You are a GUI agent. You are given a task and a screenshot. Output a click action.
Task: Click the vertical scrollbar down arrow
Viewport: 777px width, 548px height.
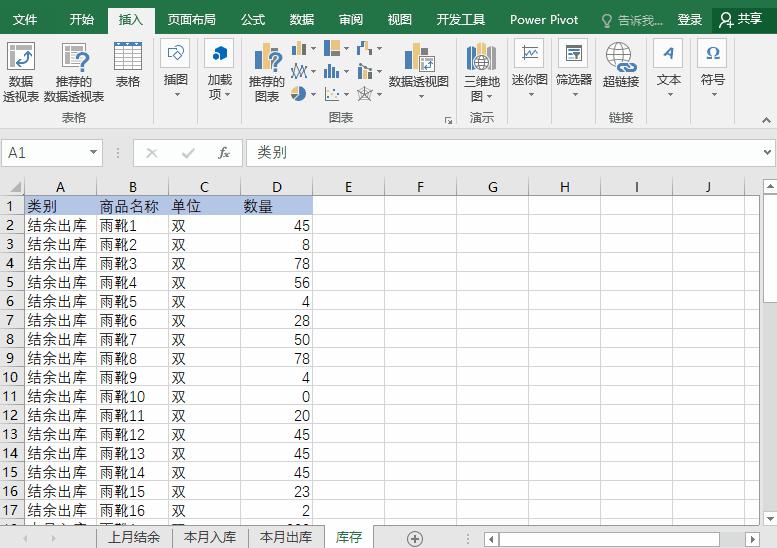tap(770, 519)
